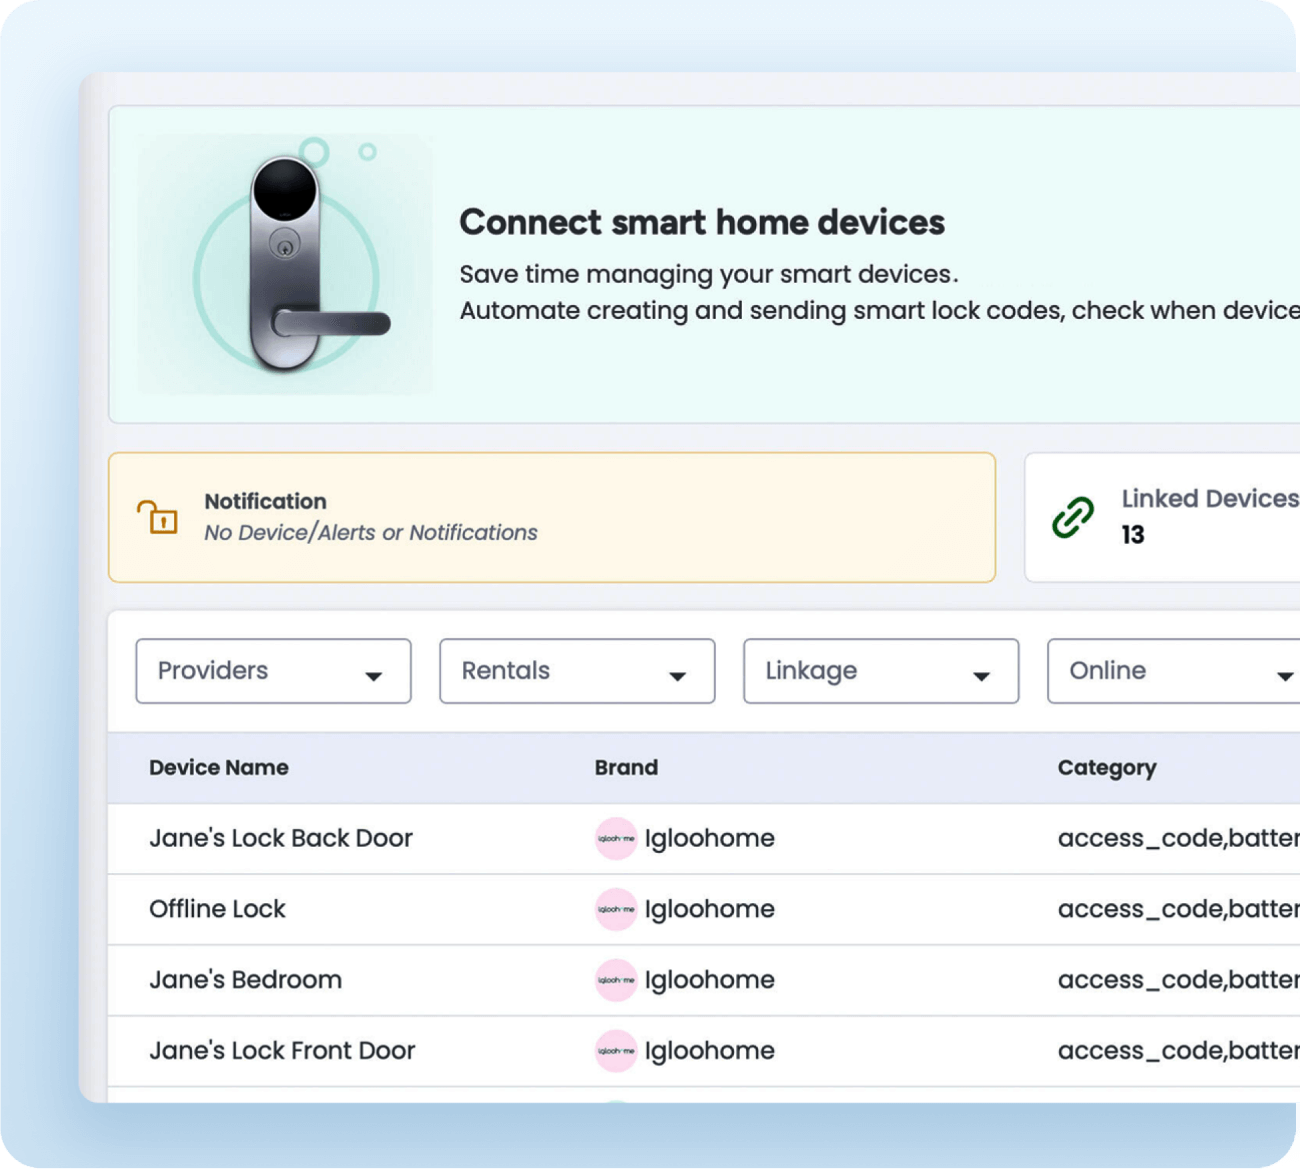Expand the Rentals filter dropdown
The width and height of the screenshot is (1300, 1172).
[577, 671]
